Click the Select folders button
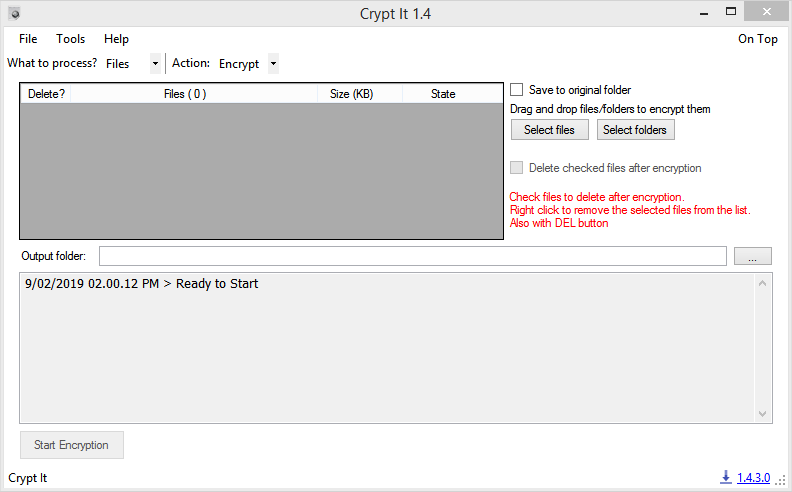Screen dimensions: 792x492 pyautogui.click(x=635, y=130)
